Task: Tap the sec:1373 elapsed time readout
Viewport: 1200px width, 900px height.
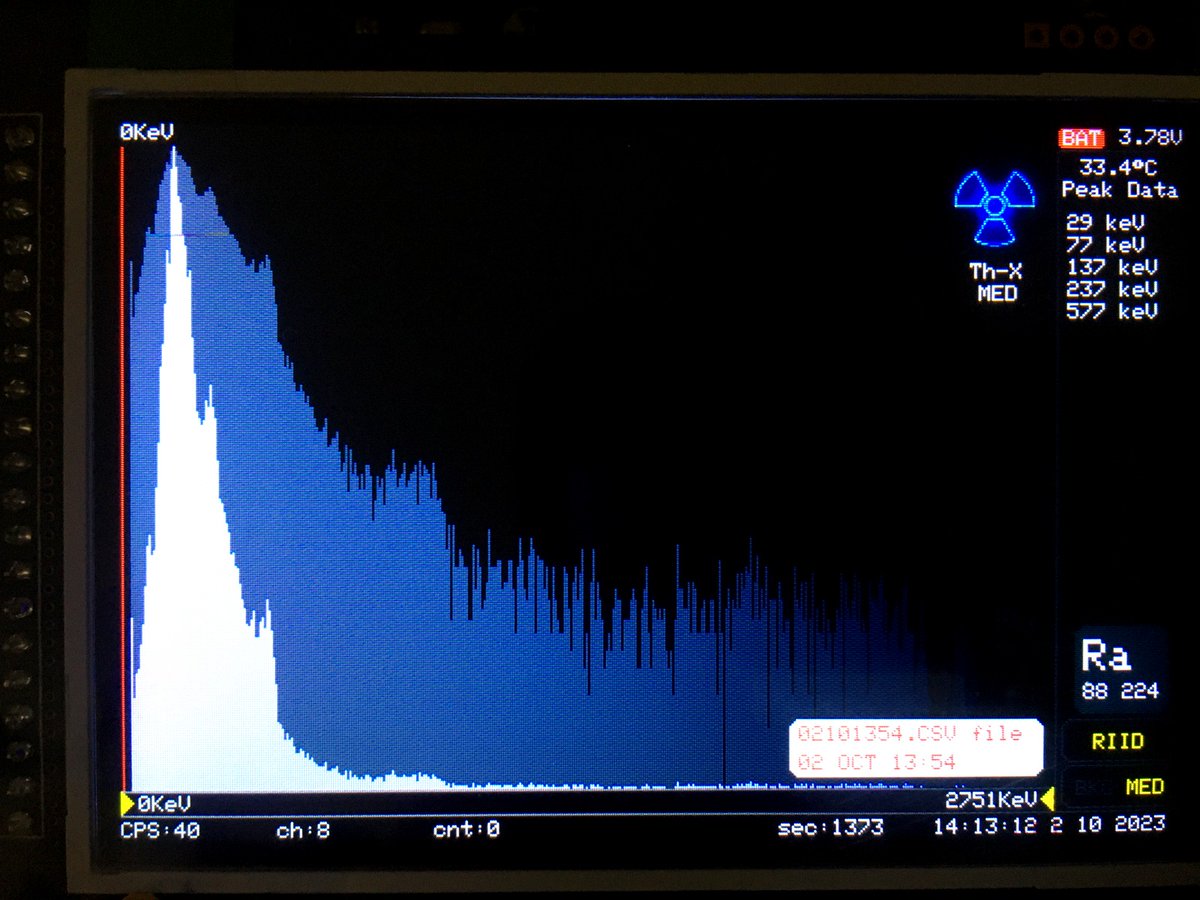Action: pyautogui.click(x=830, y=828)
